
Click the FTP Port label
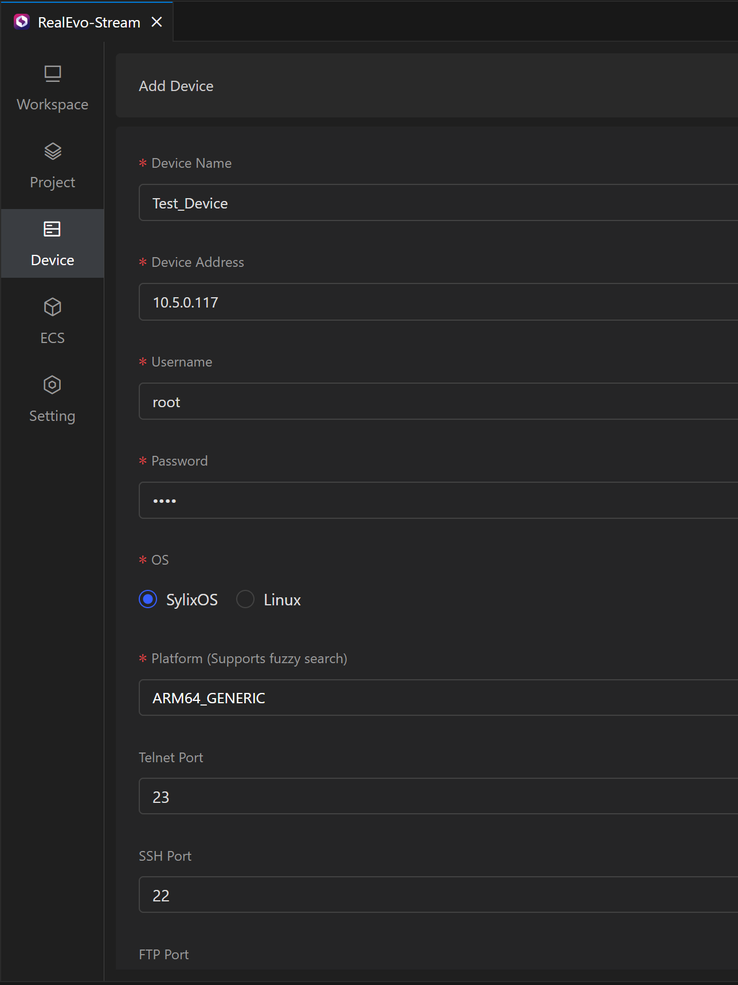click(x=164, y=954)
